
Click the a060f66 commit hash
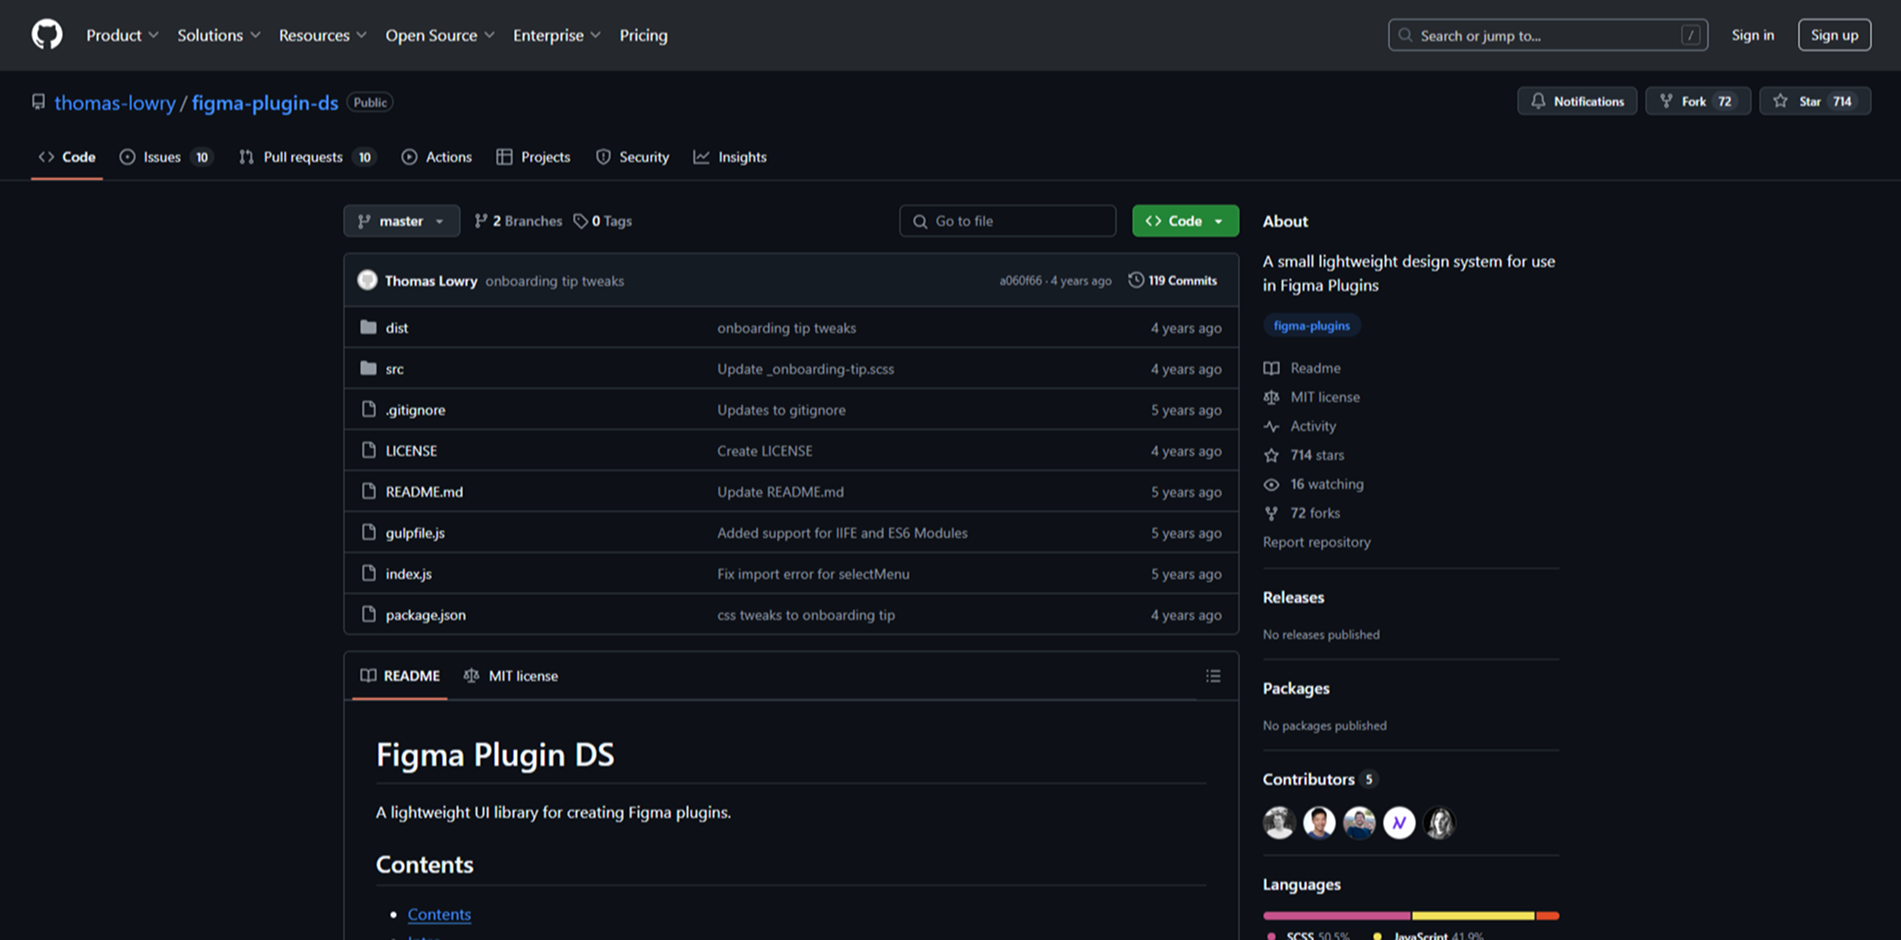(x=1020, y=281)
